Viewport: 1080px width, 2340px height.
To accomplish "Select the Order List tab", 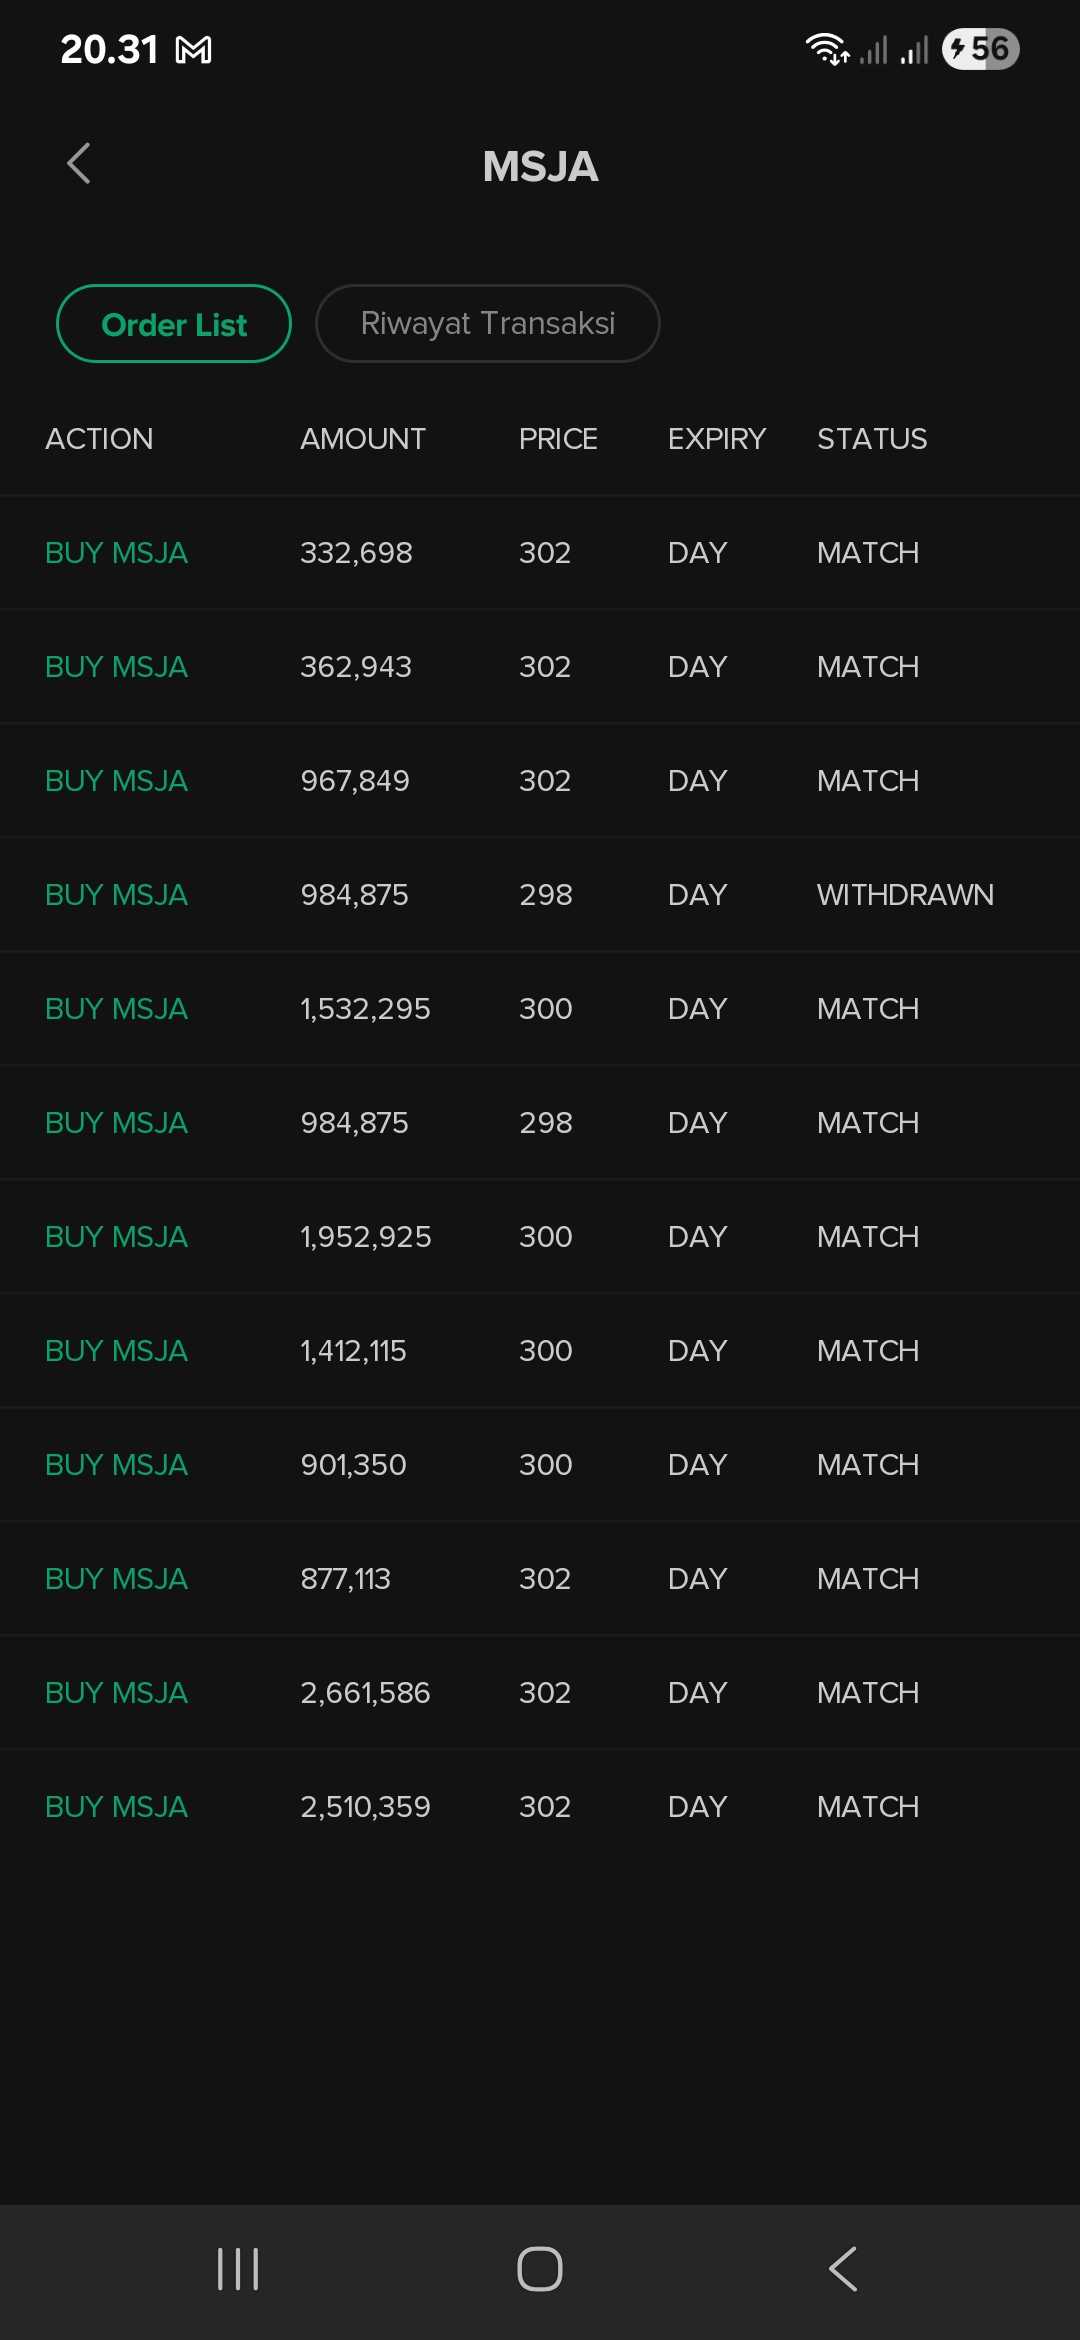I will 174,324.
